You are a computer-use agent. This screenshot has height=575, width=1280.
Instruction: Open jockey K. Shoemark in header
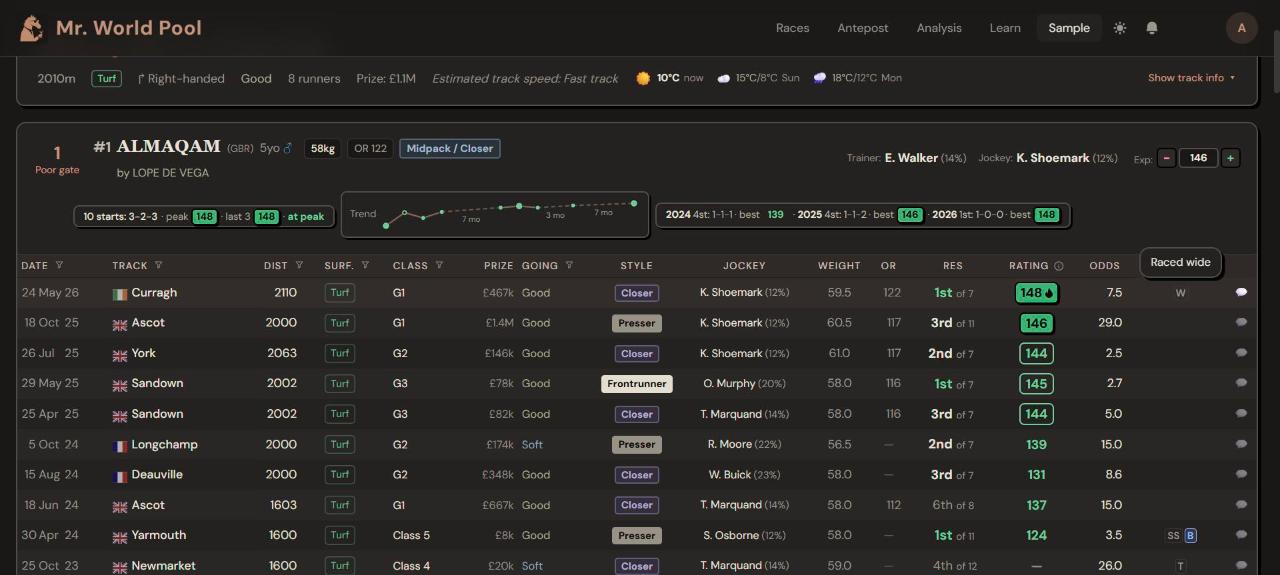[1052, 158]
